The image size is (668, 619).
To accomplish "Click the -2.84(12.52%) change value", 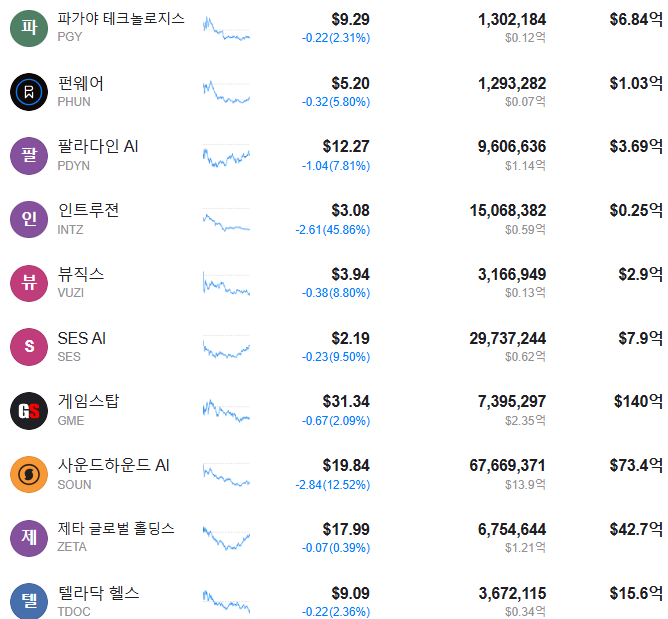I will pyautogui.click(x=333, y=484).
